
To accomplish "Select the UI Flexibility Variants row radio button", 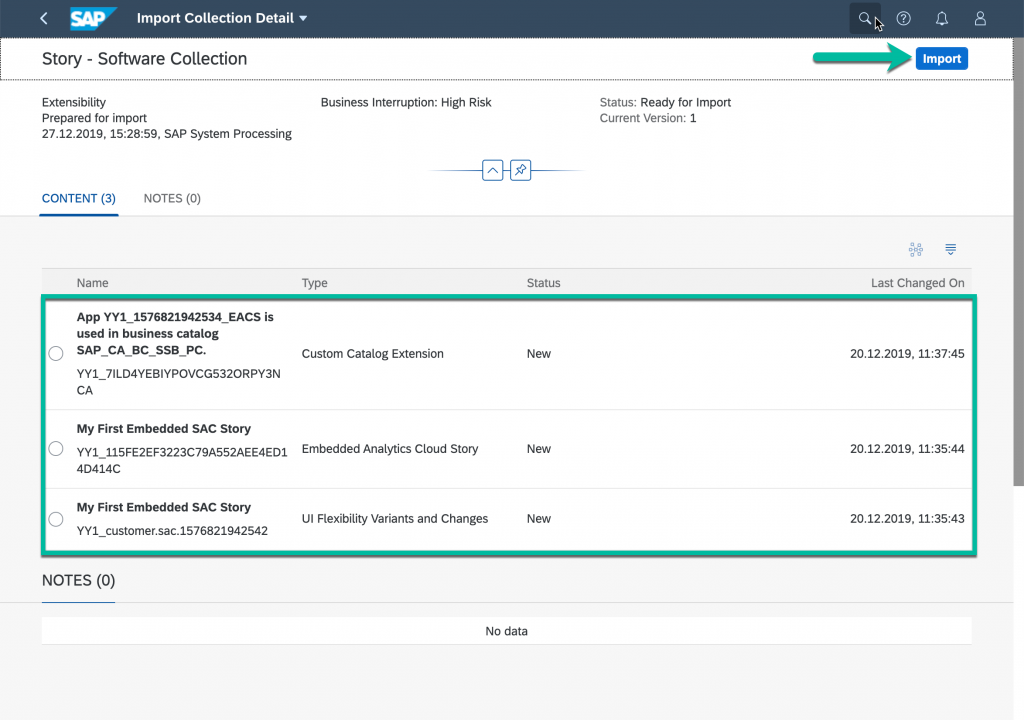I will tap(56, 519).
